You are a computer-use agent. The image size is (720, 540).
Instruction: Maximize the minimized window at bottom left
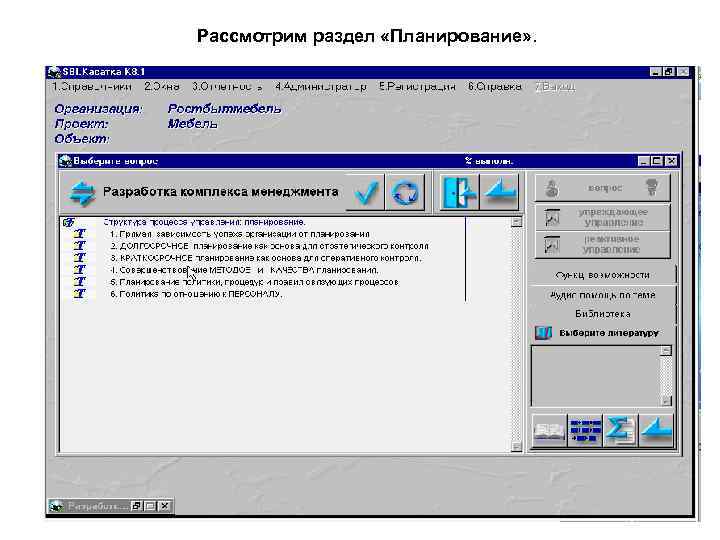point(150,506)
